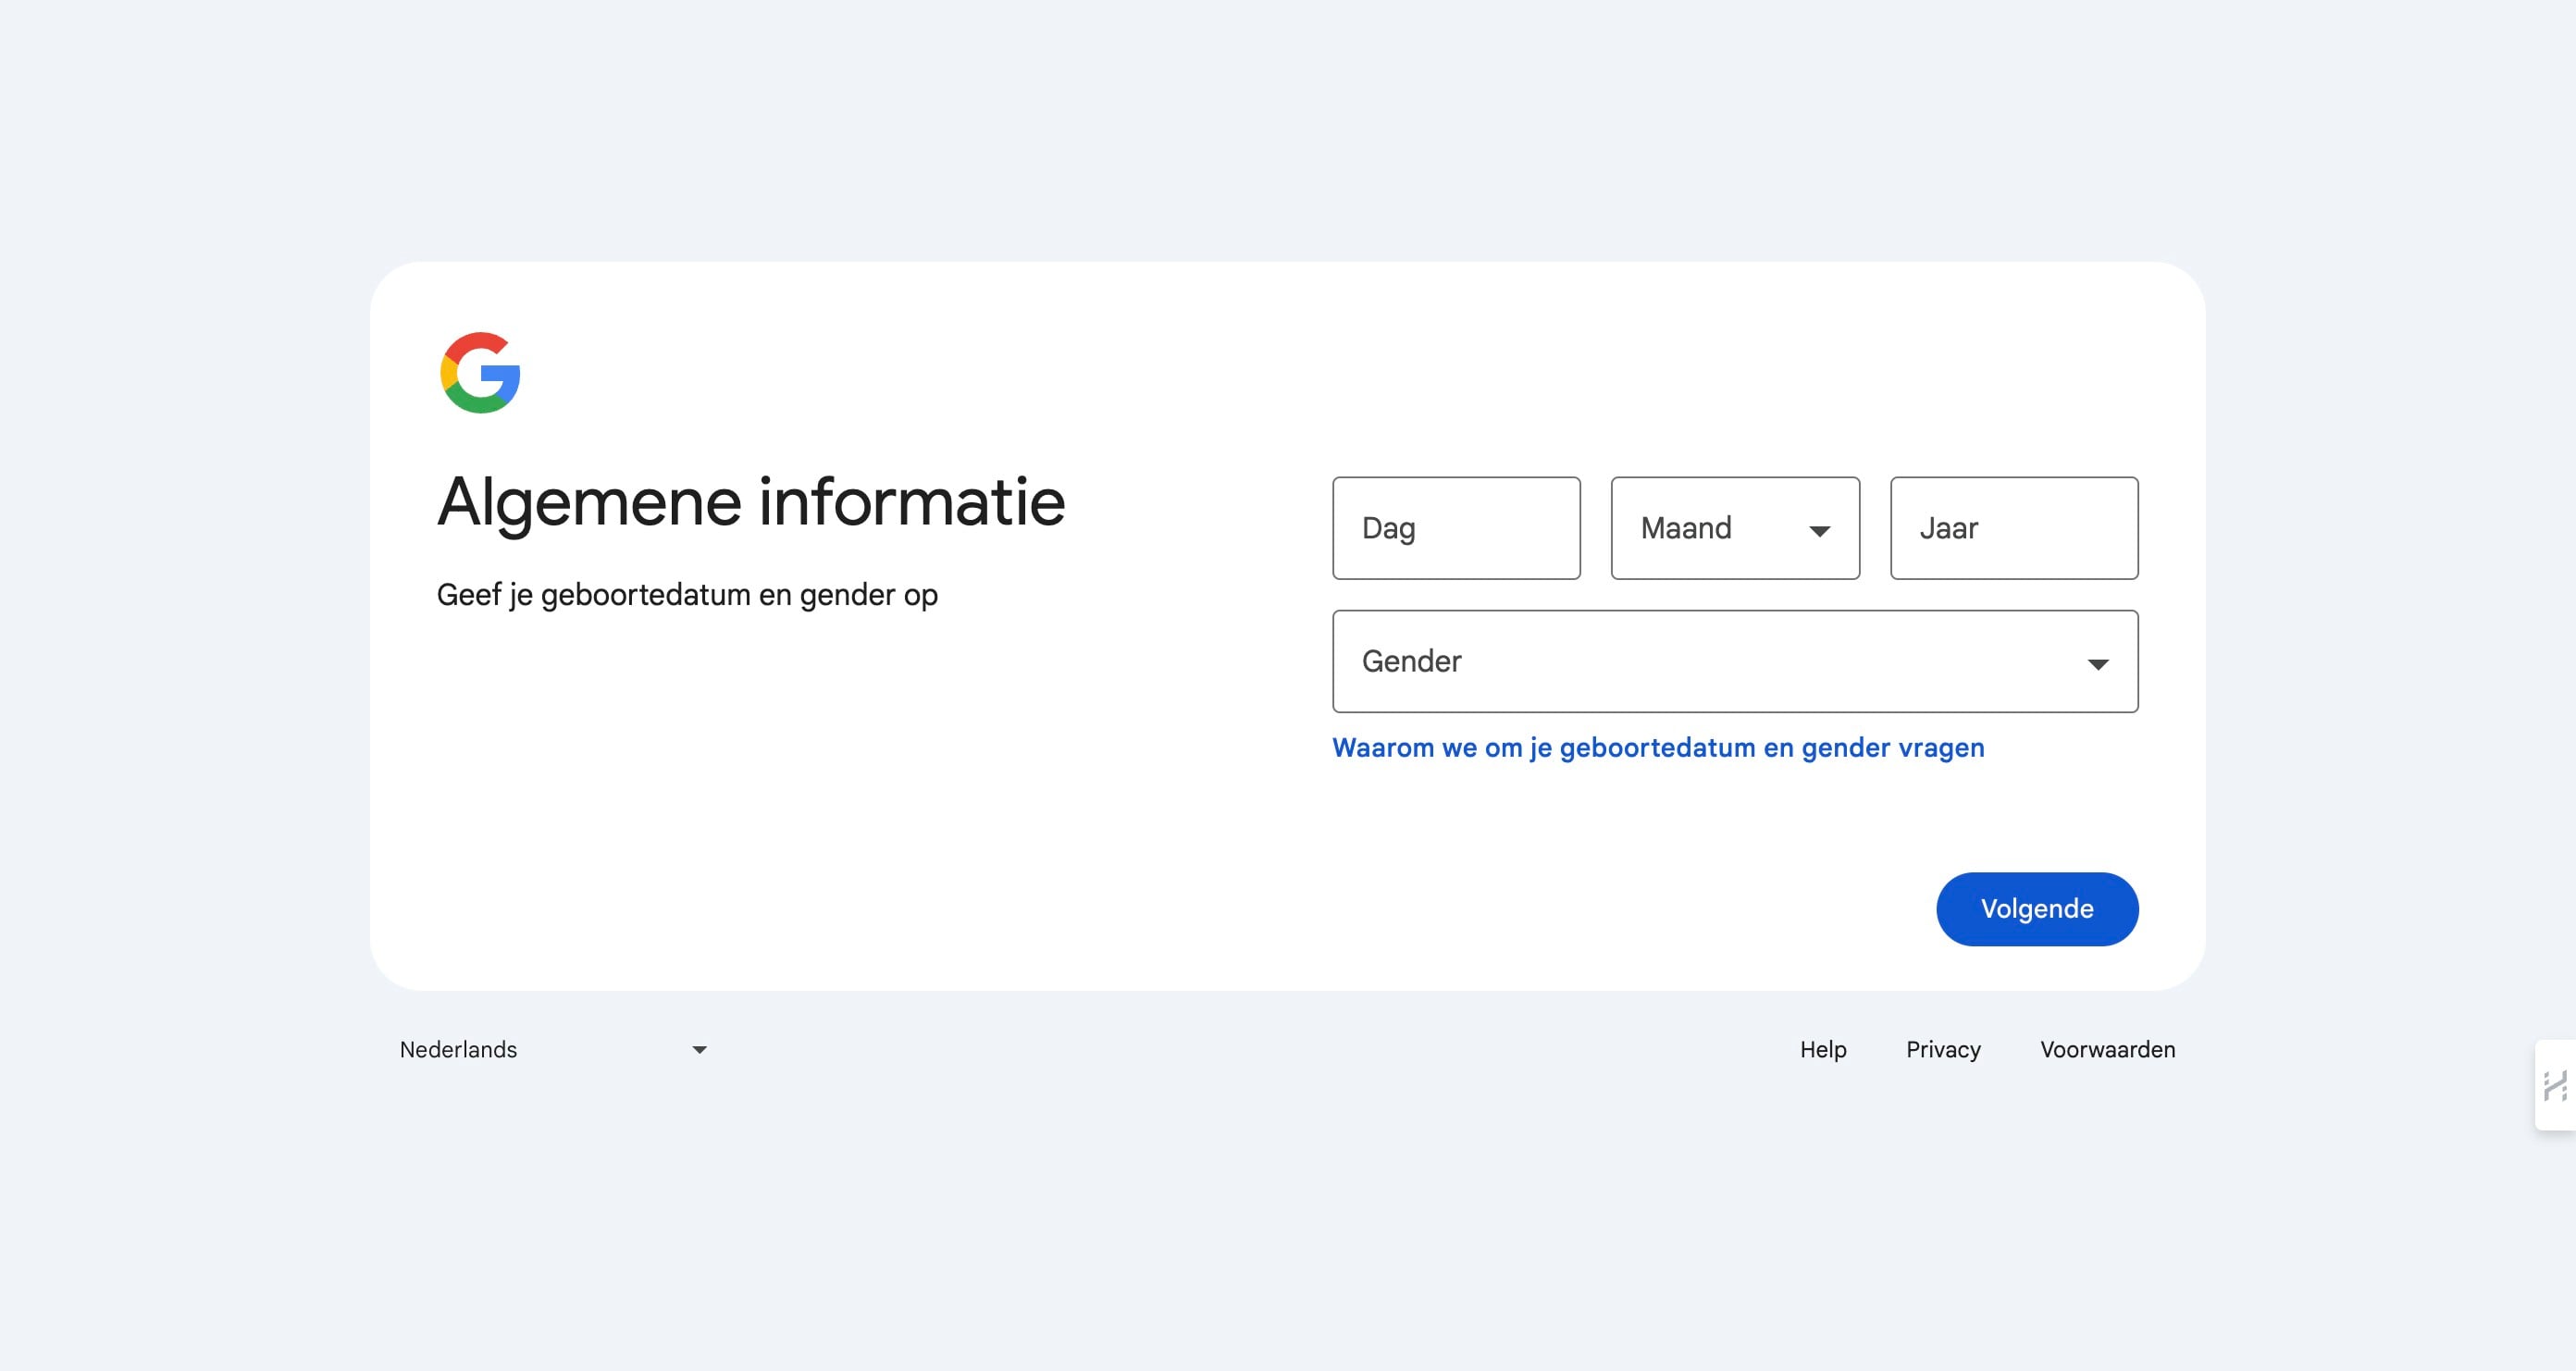Viewport: 2576px width, 1371px height.
Task: Go to the Privacy footer link
Action: tap(1942, 1050)
